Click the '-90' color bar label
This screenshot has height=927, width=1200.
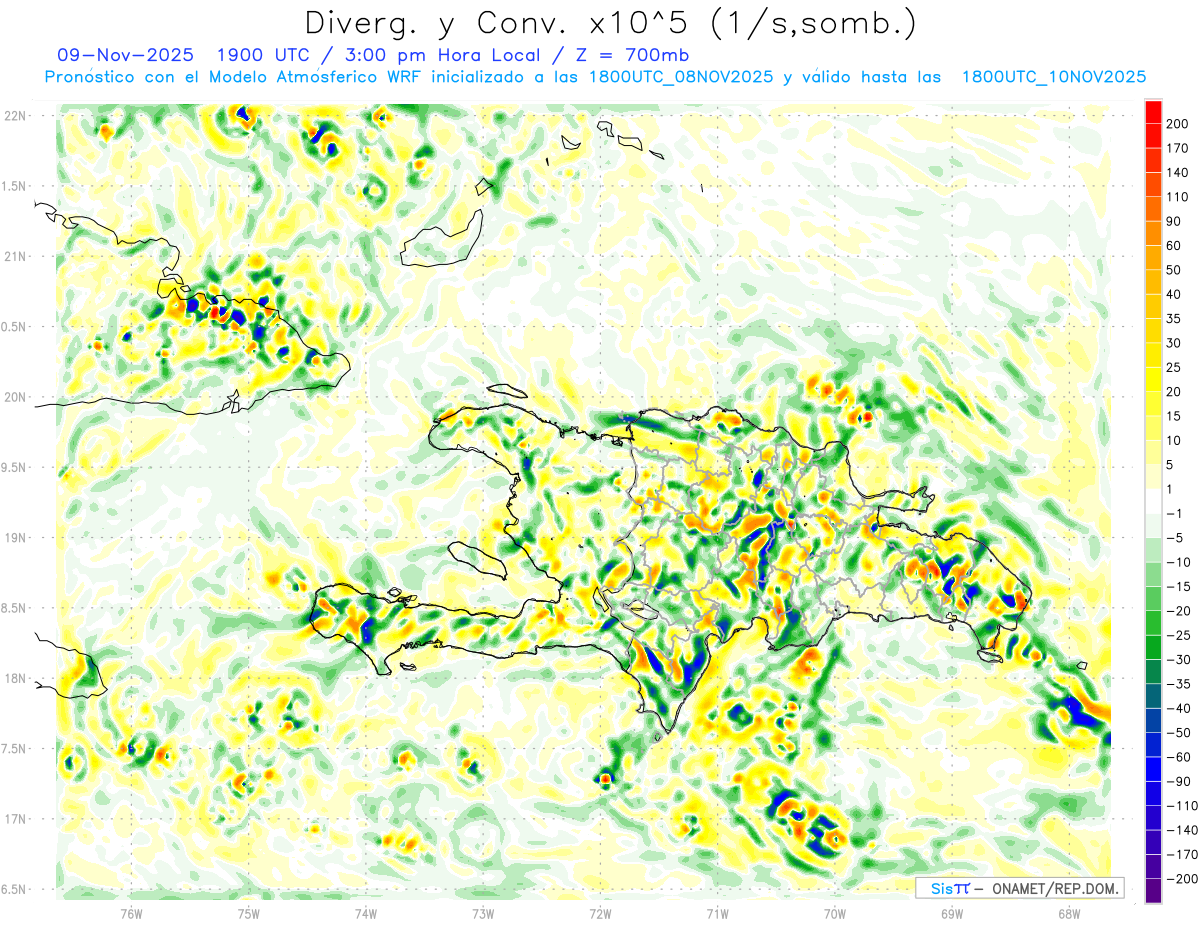1178,782
